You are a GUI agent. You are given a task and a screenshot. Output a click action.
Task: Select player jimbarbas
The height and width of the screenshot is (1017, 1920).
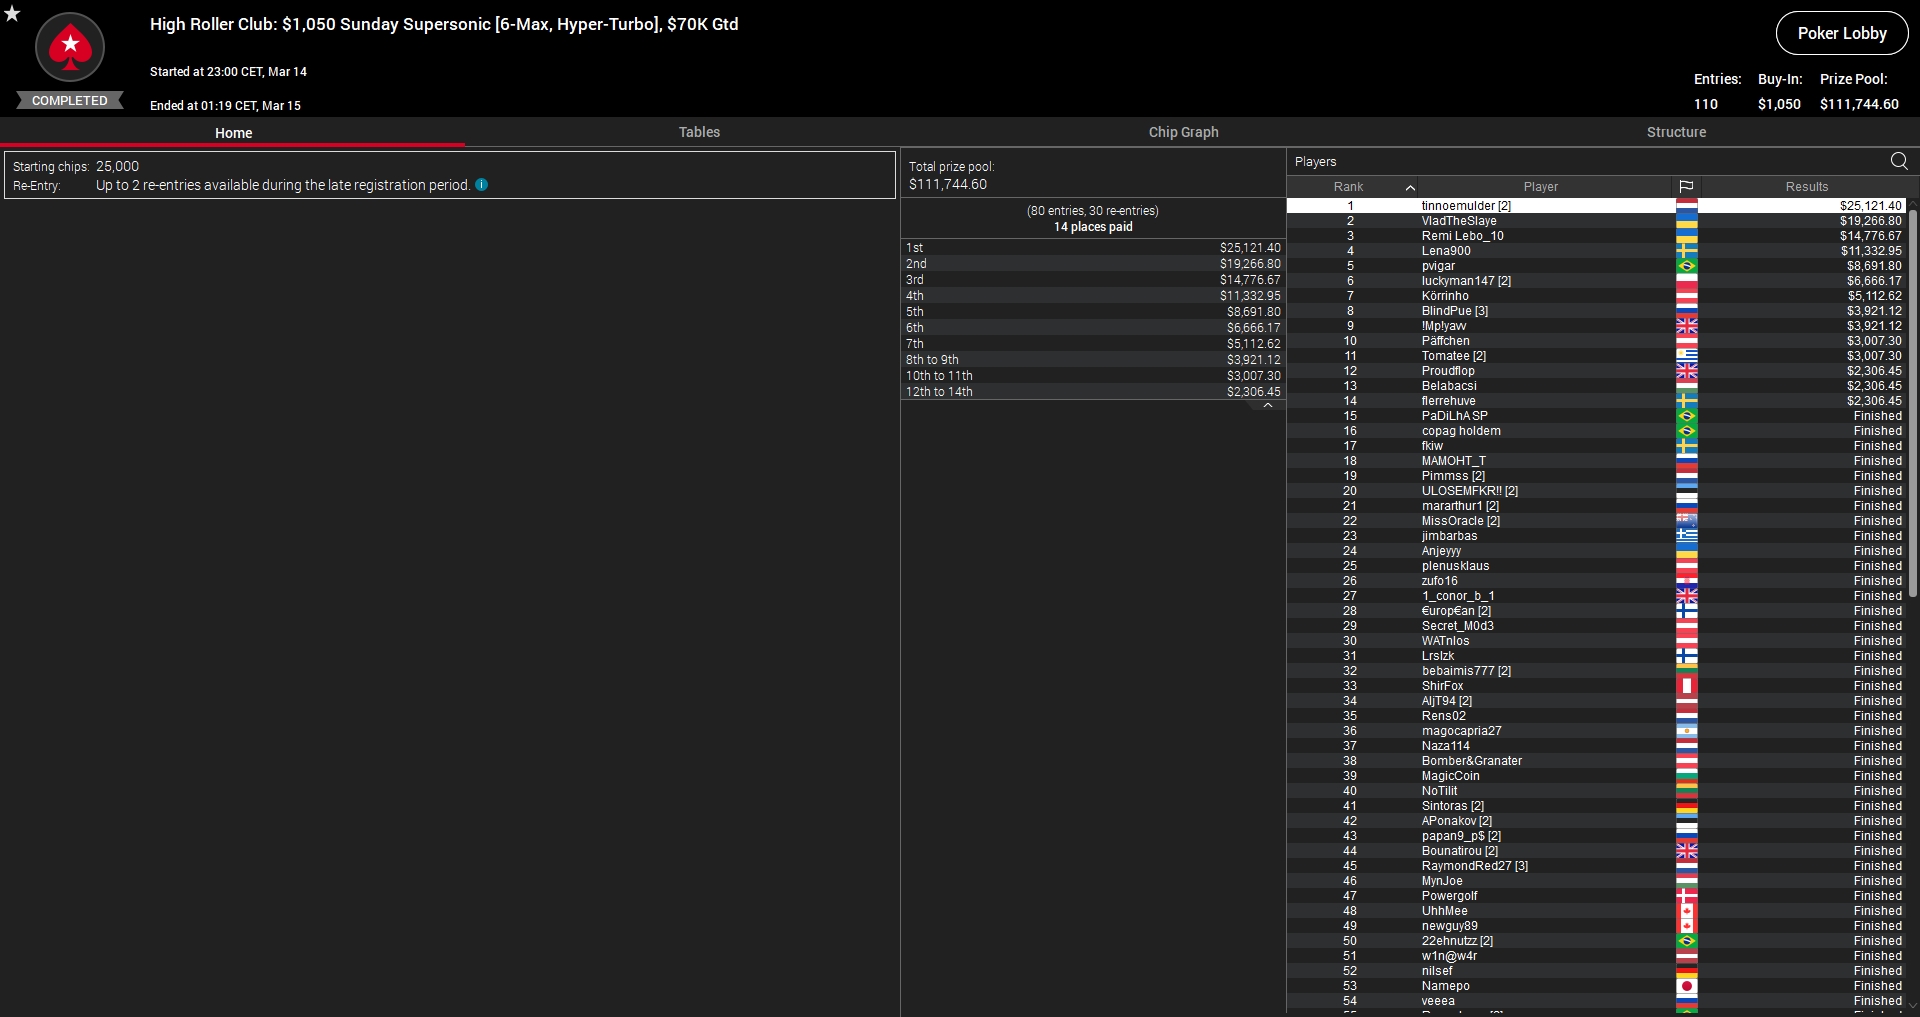pyautogui.click(x=1597, y=536)
